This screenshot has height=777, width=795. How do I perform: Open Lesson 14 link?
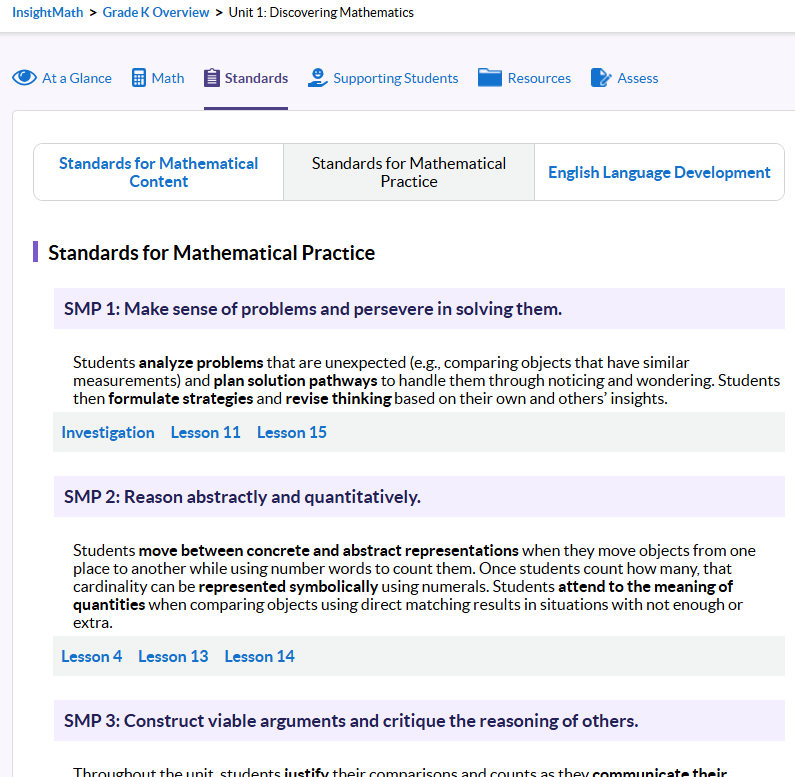[x=259, y=657]
